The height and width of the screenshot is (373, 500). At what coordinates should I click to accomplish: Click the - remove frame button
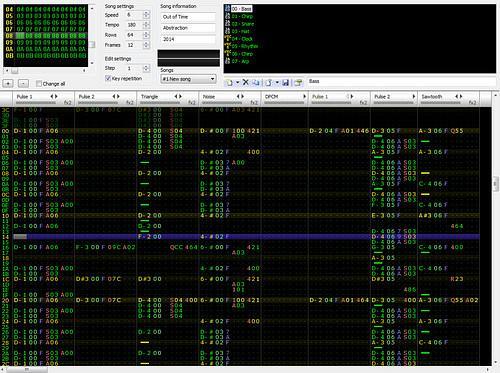point(23,83)
